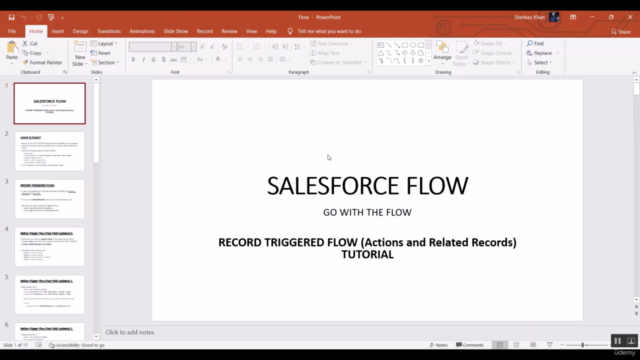Select the oval shape tool
640x360 pixels.
pos(413,45)
